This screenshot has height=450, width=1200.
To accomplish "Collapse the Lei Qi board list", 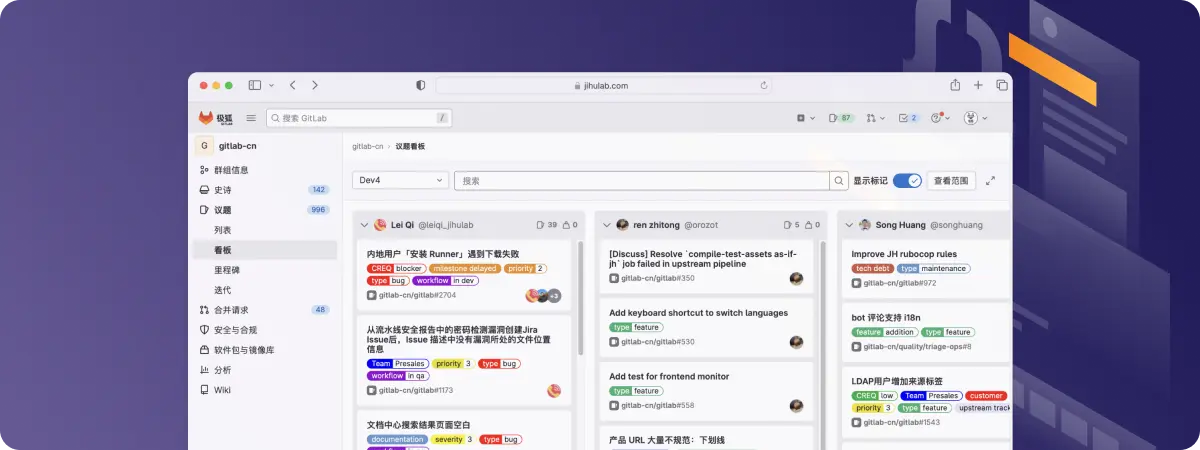I will tap(364, 225).
